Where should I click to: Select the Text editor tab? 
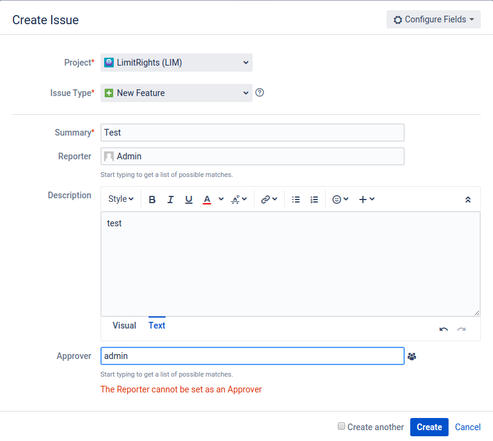tap(157, 325)
